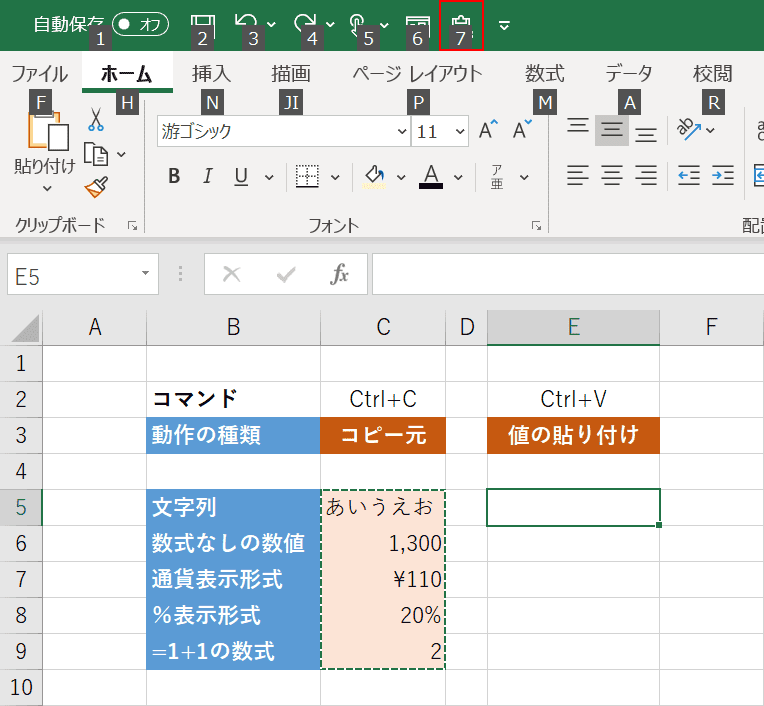This screenshot has width=764, height=706.
Task: Click the Center align icon
Action: 612,175
